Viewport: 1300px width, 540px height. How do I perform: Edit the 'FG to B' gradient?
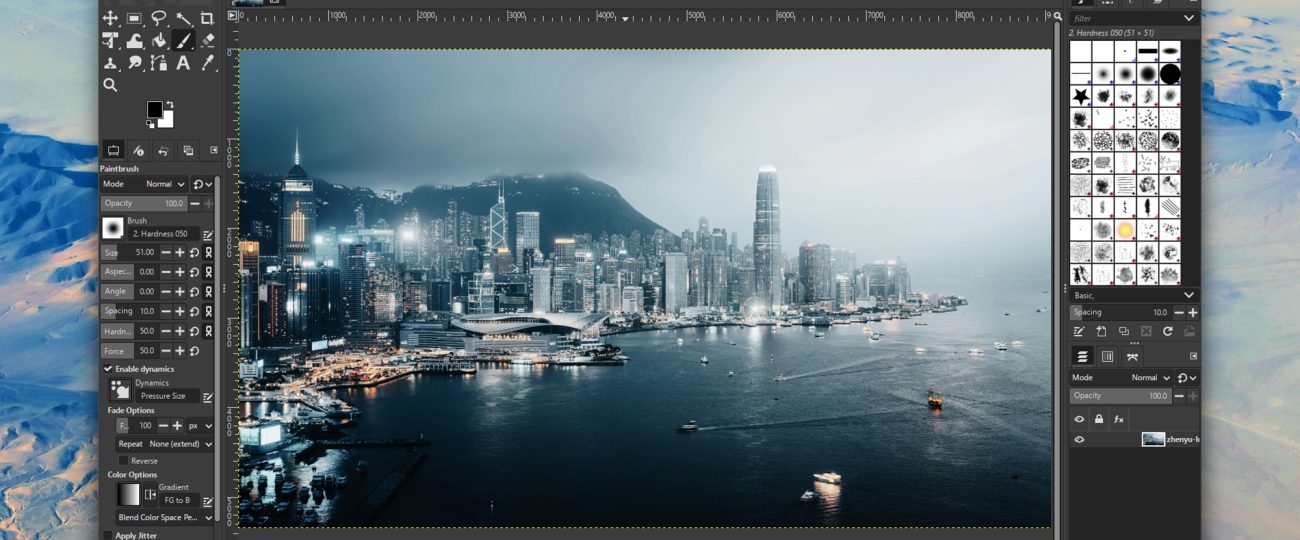click(x=208, y=501)
